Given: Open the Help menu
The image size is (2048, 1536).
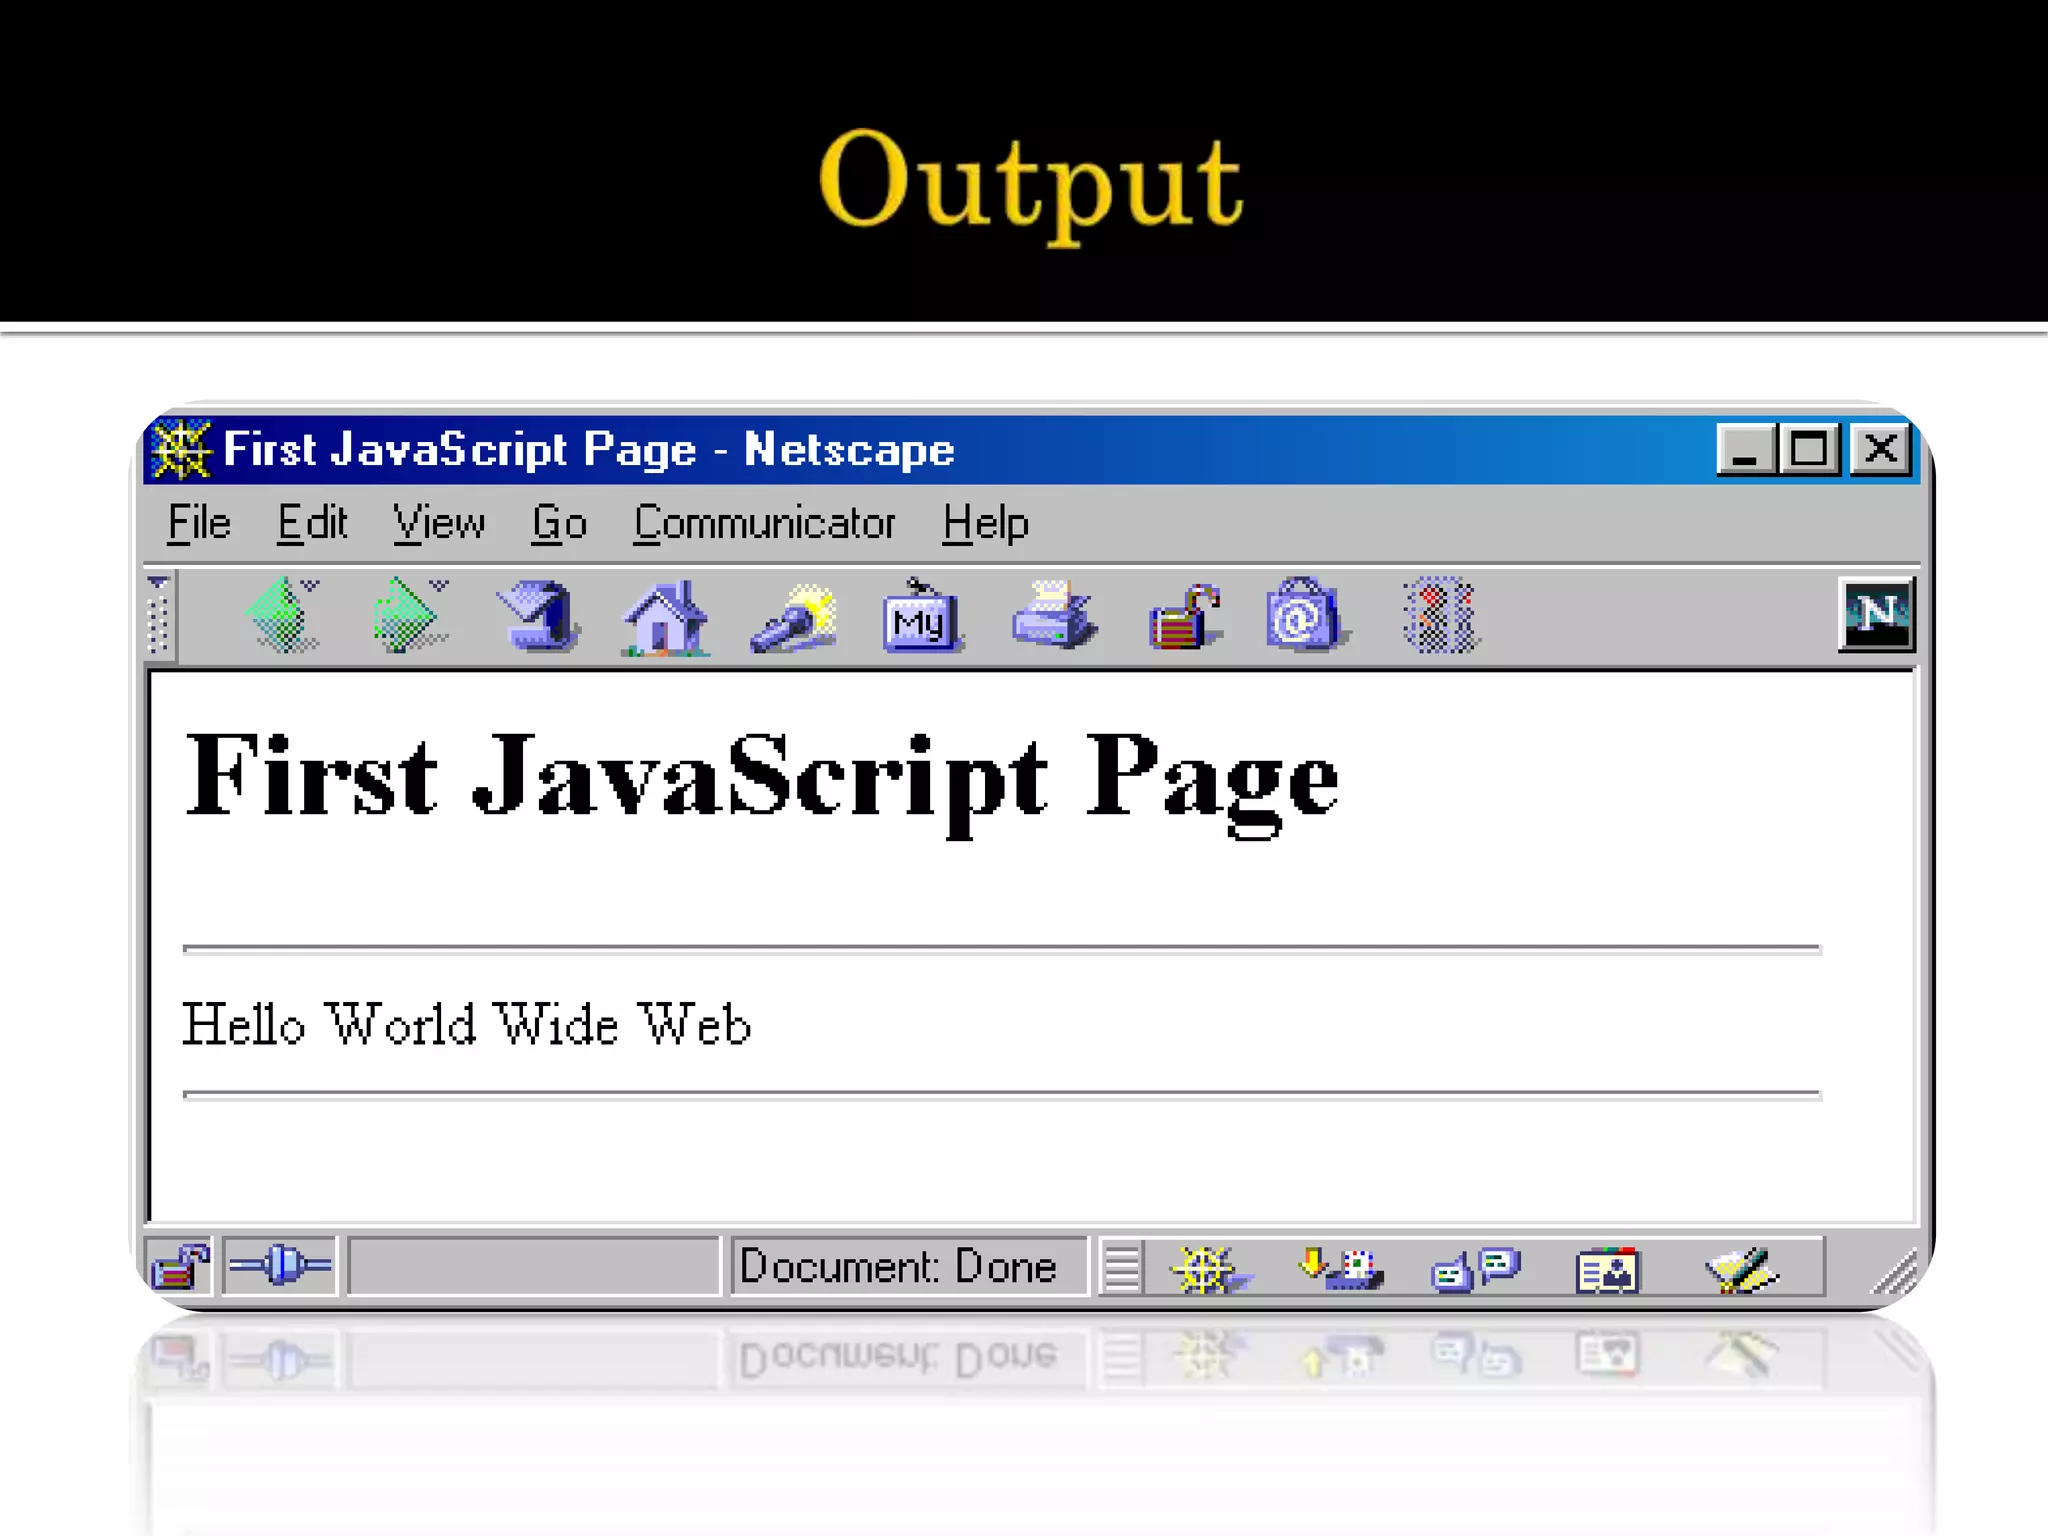Looking at the screenshot, I should 985,523.
